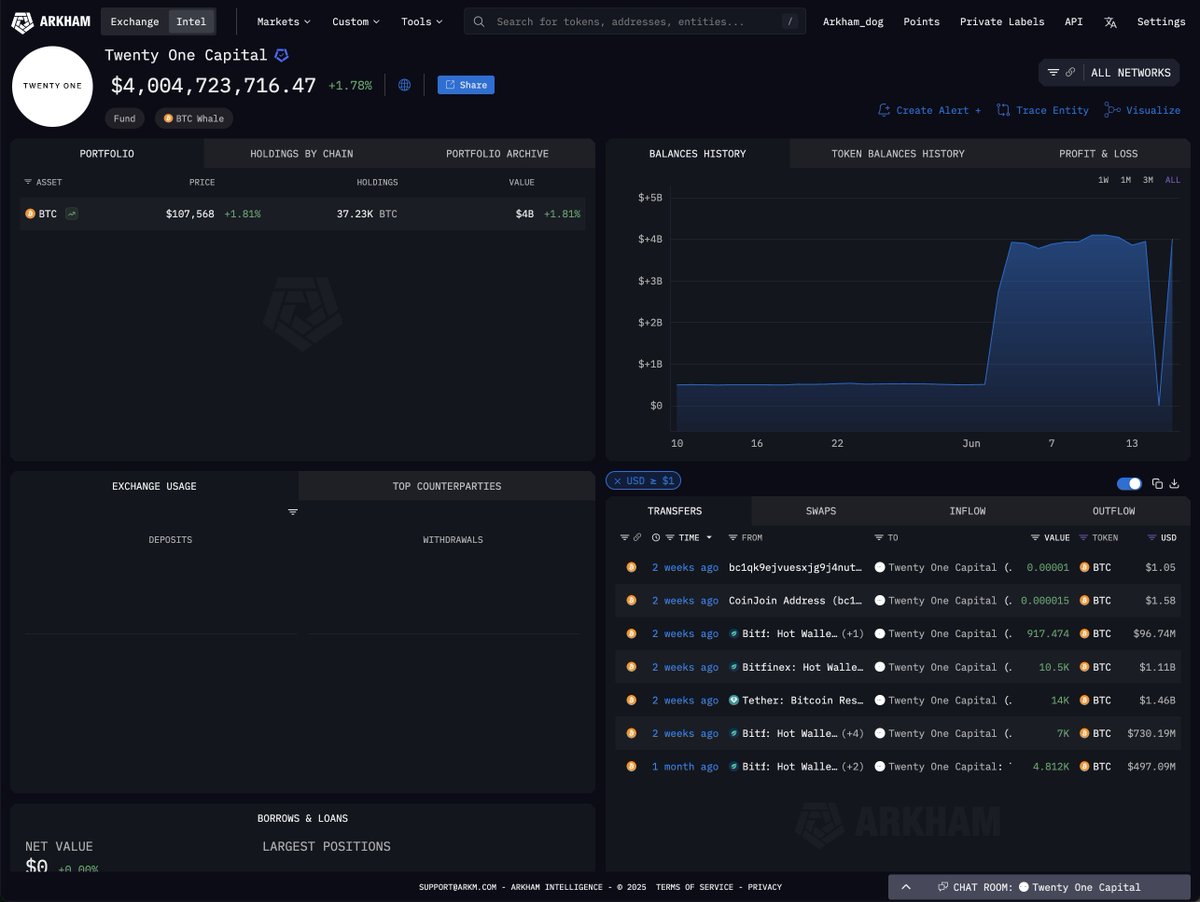Screen dimensions: 1200x902
Task: Click the ASSET column filter icon
Action: pyautogui.click(x=28, y=183)
